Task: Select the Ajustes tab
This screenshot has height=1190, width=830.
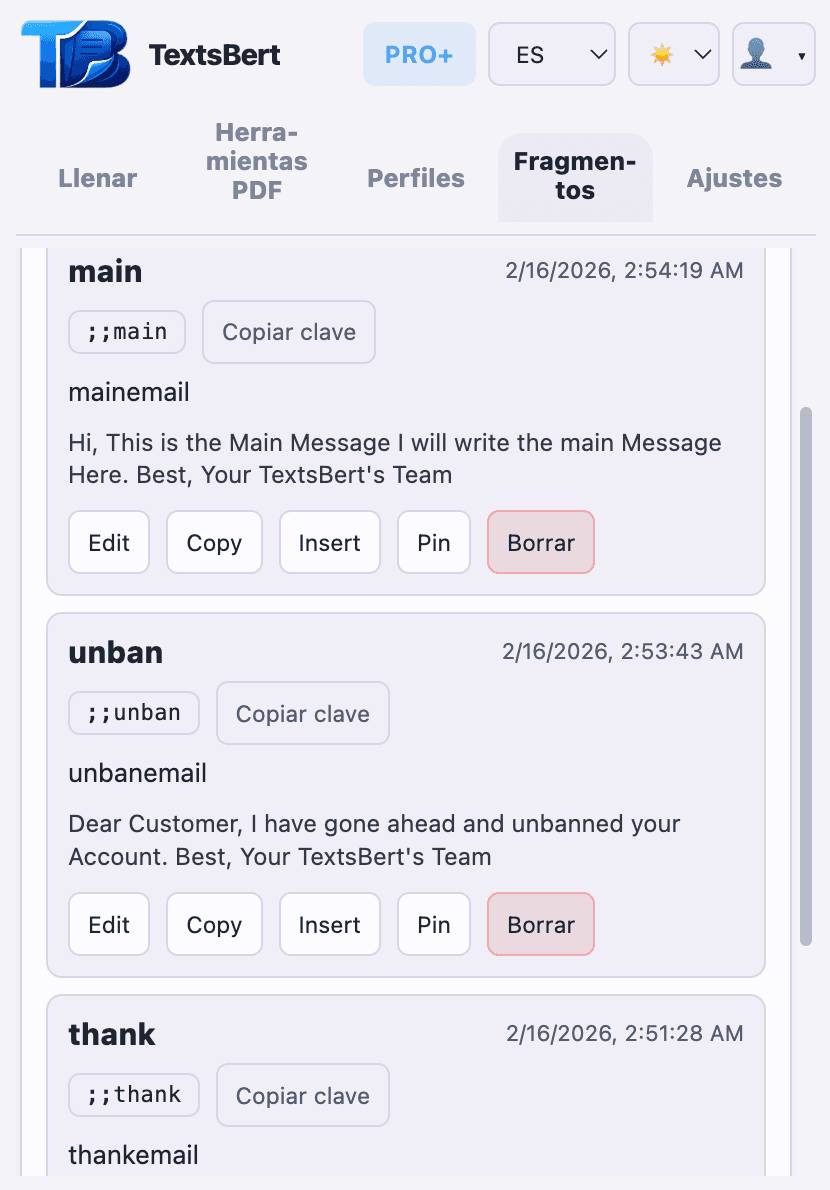Action: pos(734,178)
